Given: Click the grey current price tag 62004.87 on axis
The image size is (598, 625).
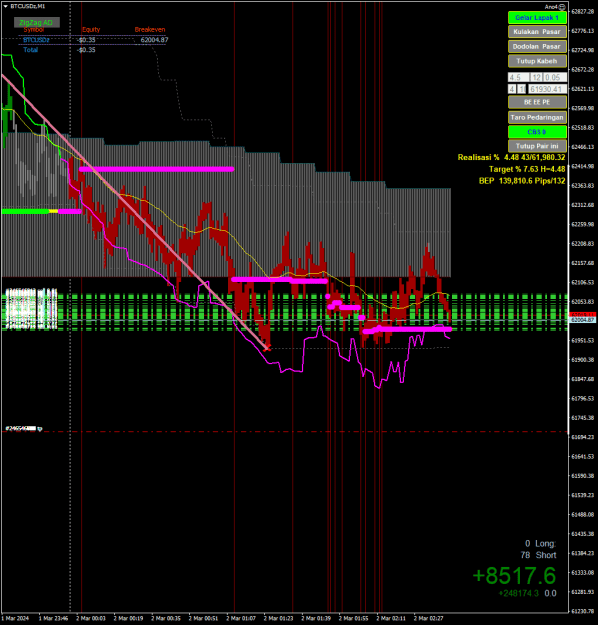Looking at the screenshot, I should point(582,320).
